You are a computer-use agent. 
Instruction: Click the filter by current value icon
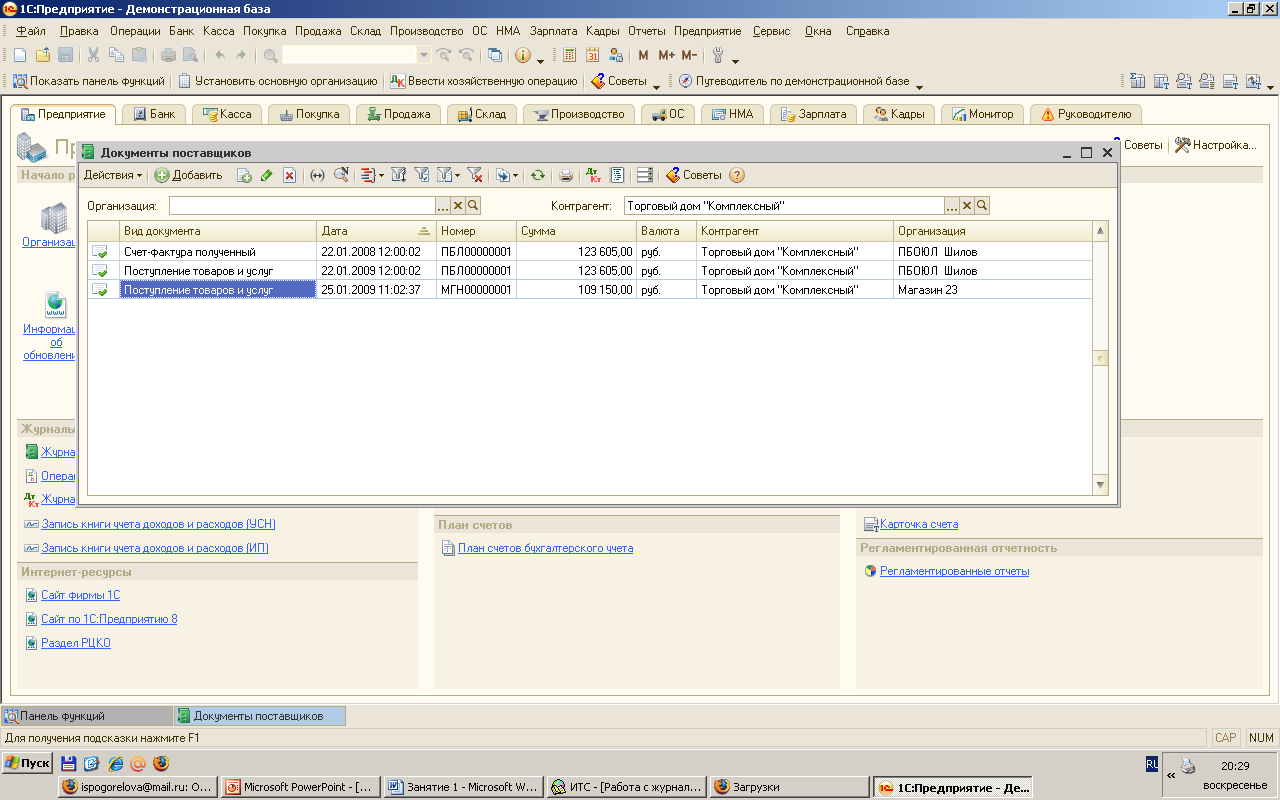pos(423,175)
